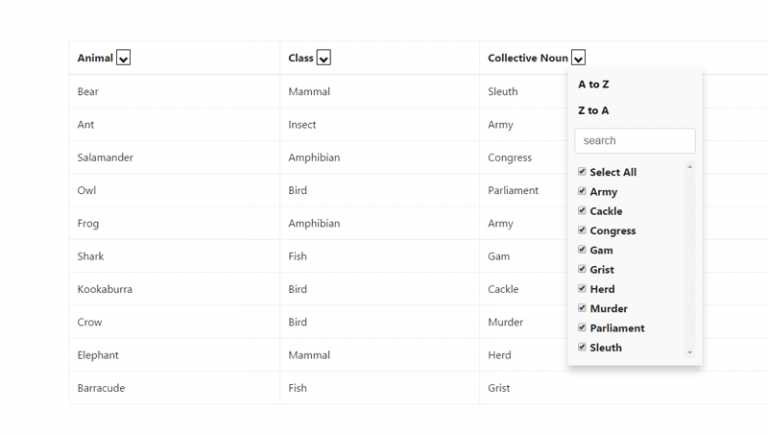
Task: Toggle the Gam filter checkbox
Action: 581,250
